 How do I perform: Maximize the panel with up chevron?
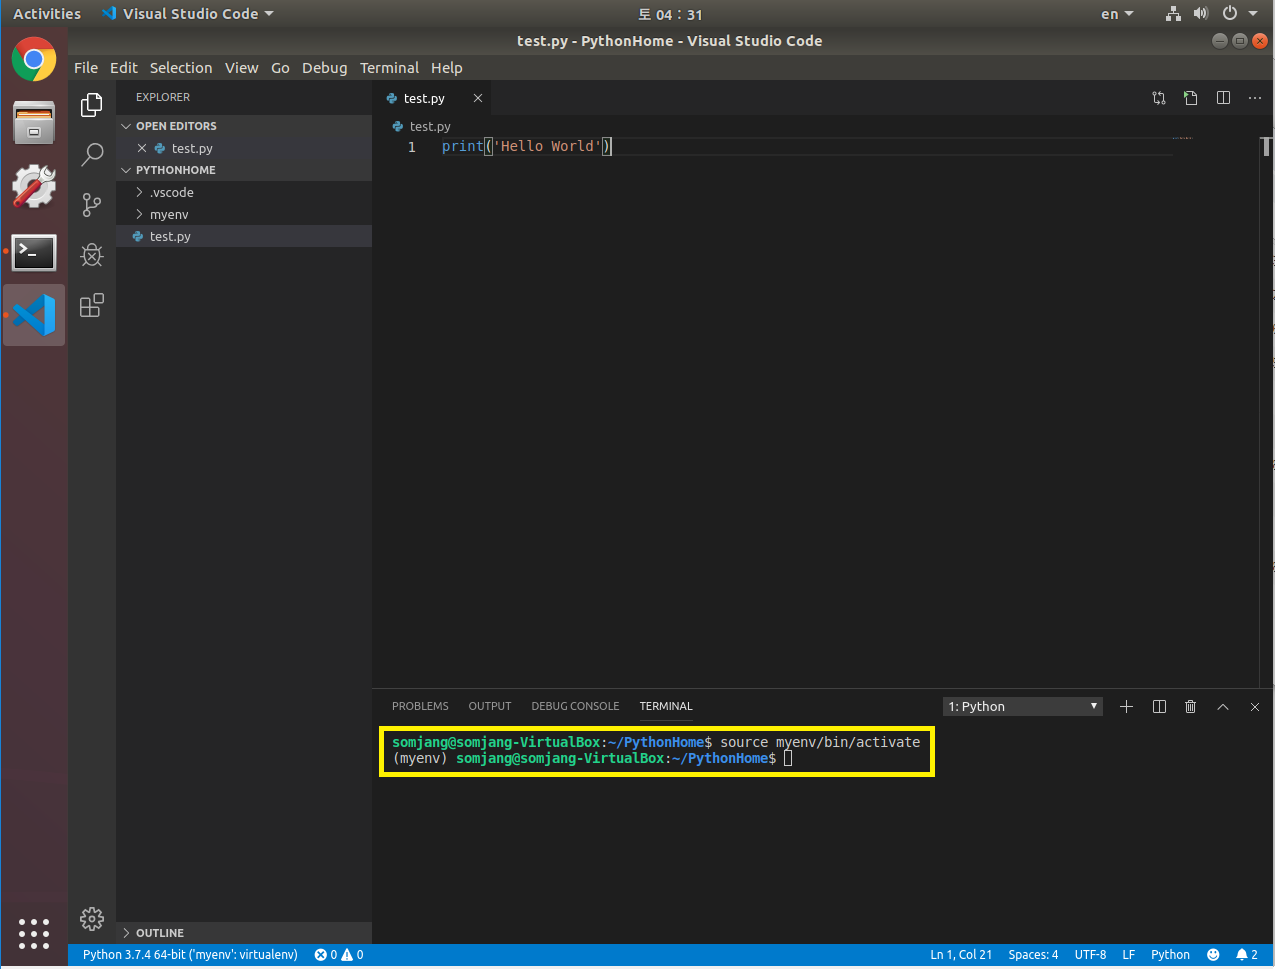[1223, 706]
